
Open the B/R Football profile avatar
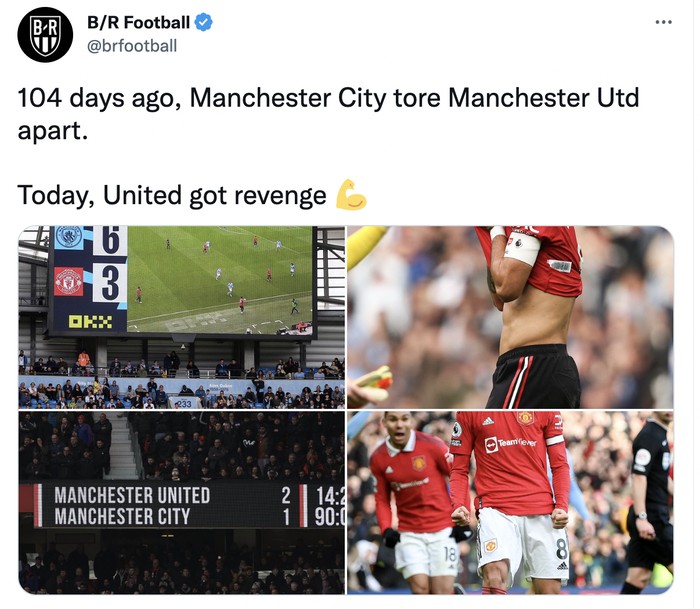(45, 34)
